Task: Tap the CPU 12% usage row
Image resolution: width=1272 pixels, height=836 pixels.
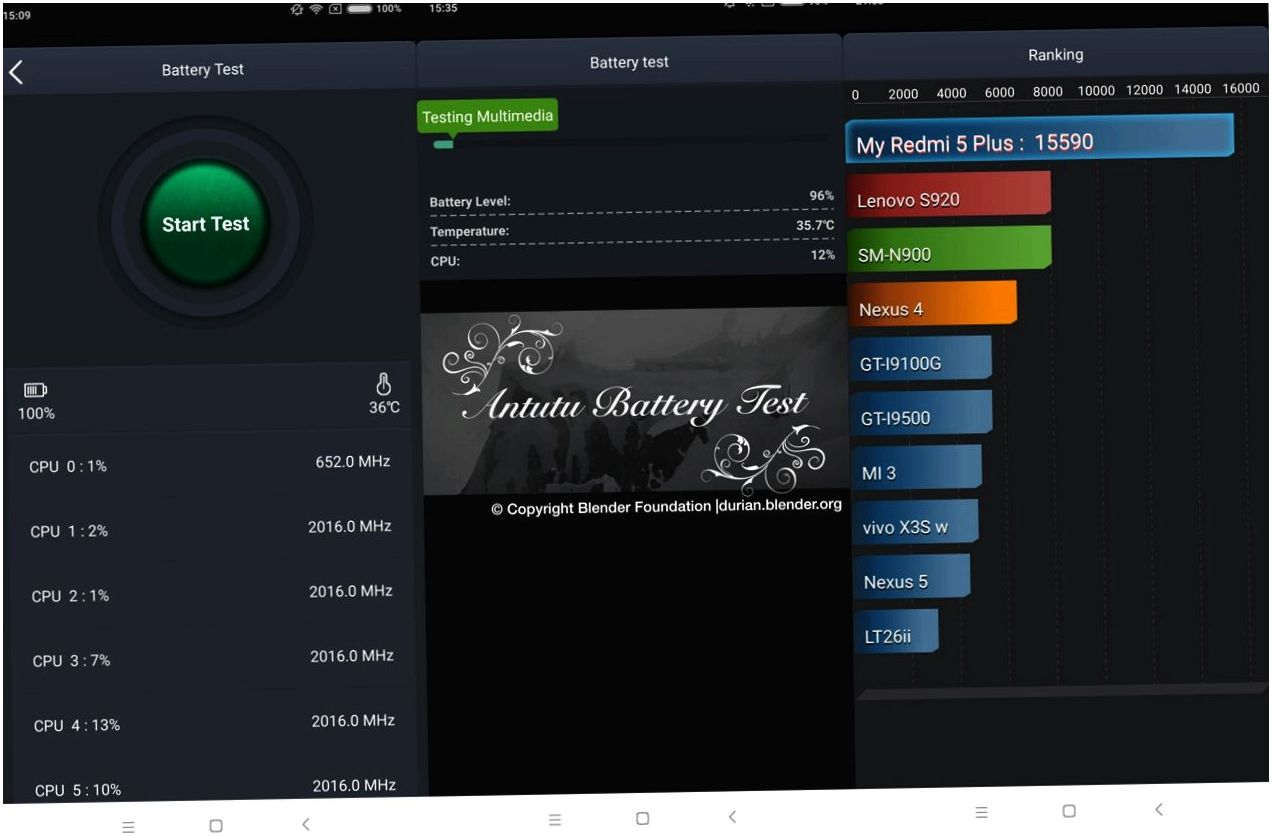Action: (x=632, y=258)
